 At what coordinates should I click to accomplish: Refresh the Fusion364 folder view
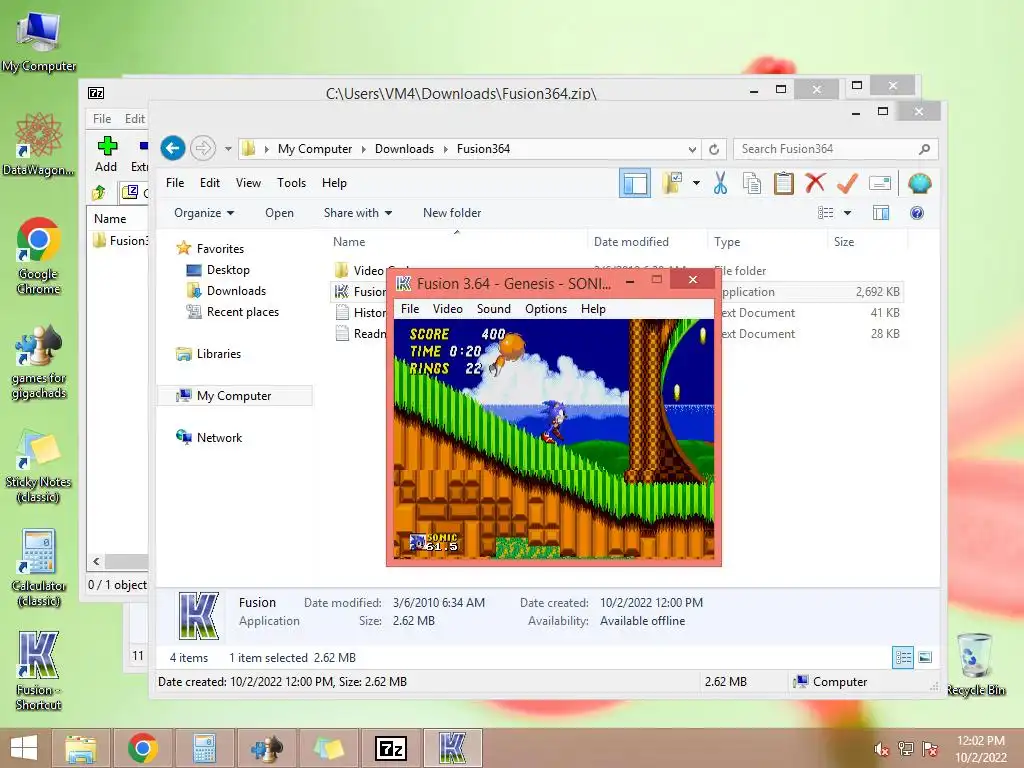pyautogui.click(x=714, y=150)
